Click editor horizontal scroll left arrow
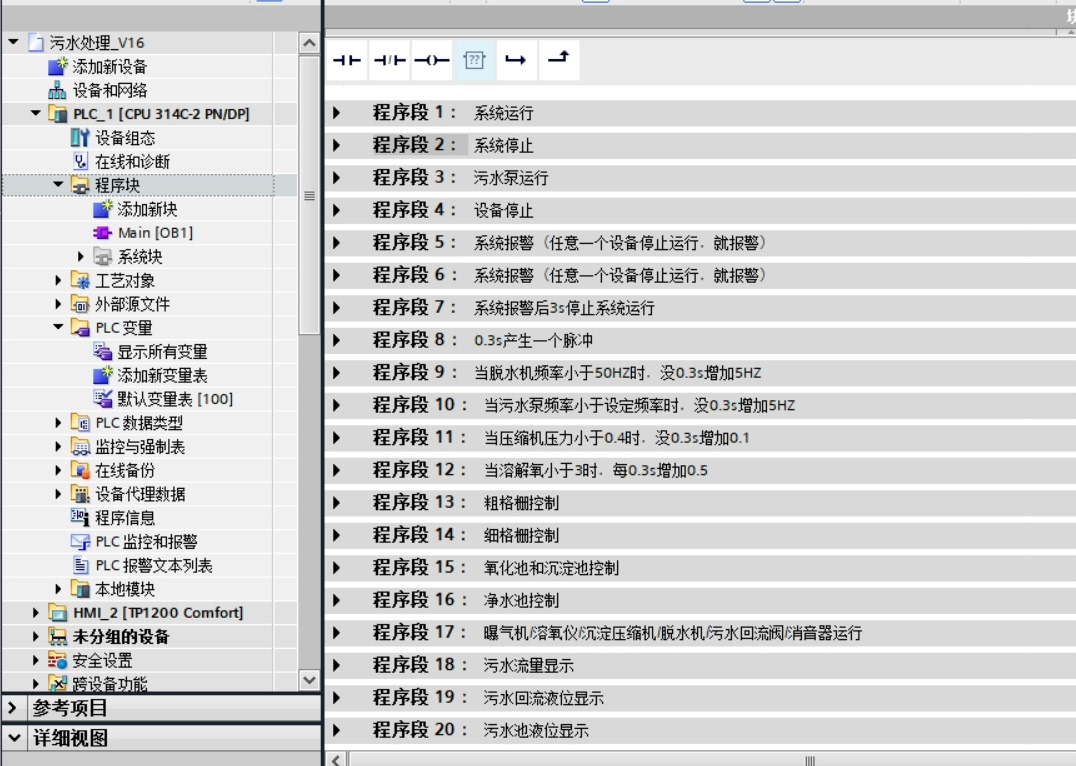1076x766 pixels. pyautogui.click(x=336, y=760)
